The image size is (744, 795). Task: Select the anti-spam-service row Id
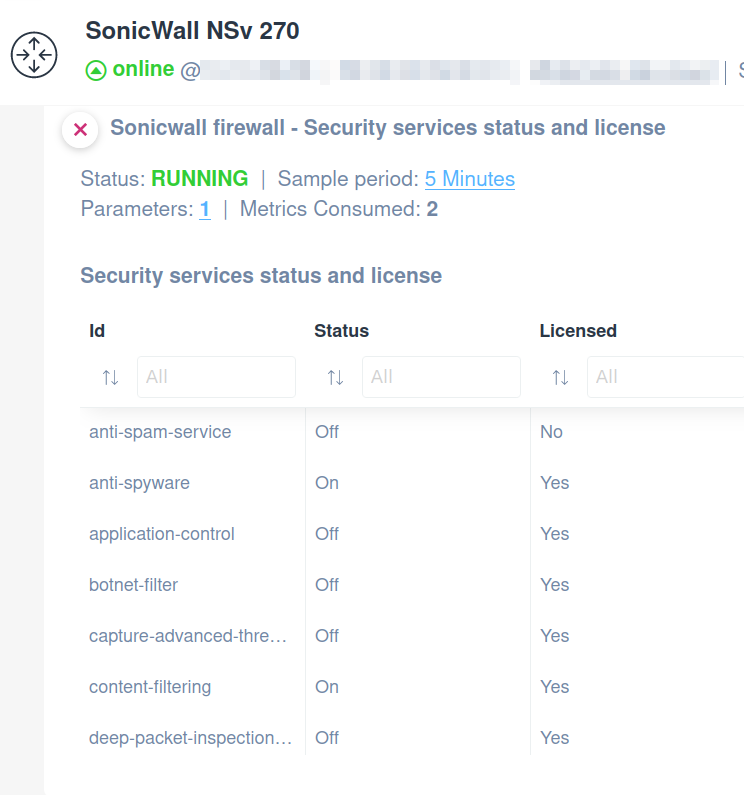point(160,432)
